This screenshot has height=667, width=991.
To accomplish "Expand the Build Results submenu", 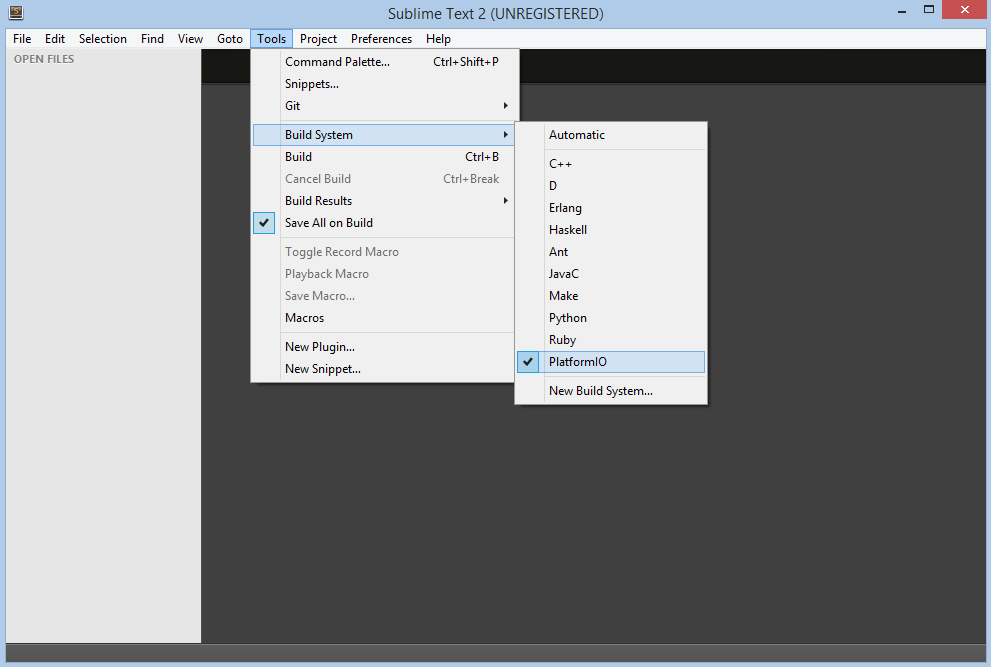I will (384, 200).
